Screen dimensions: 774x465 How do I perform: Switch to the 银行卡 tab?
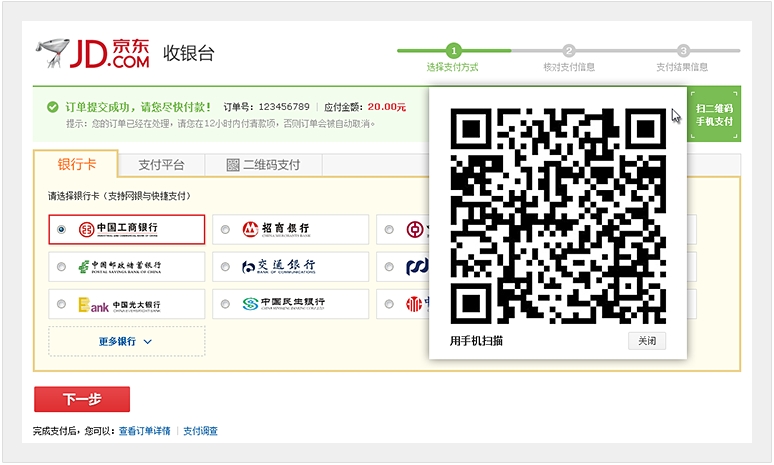(x=76, y=164)
